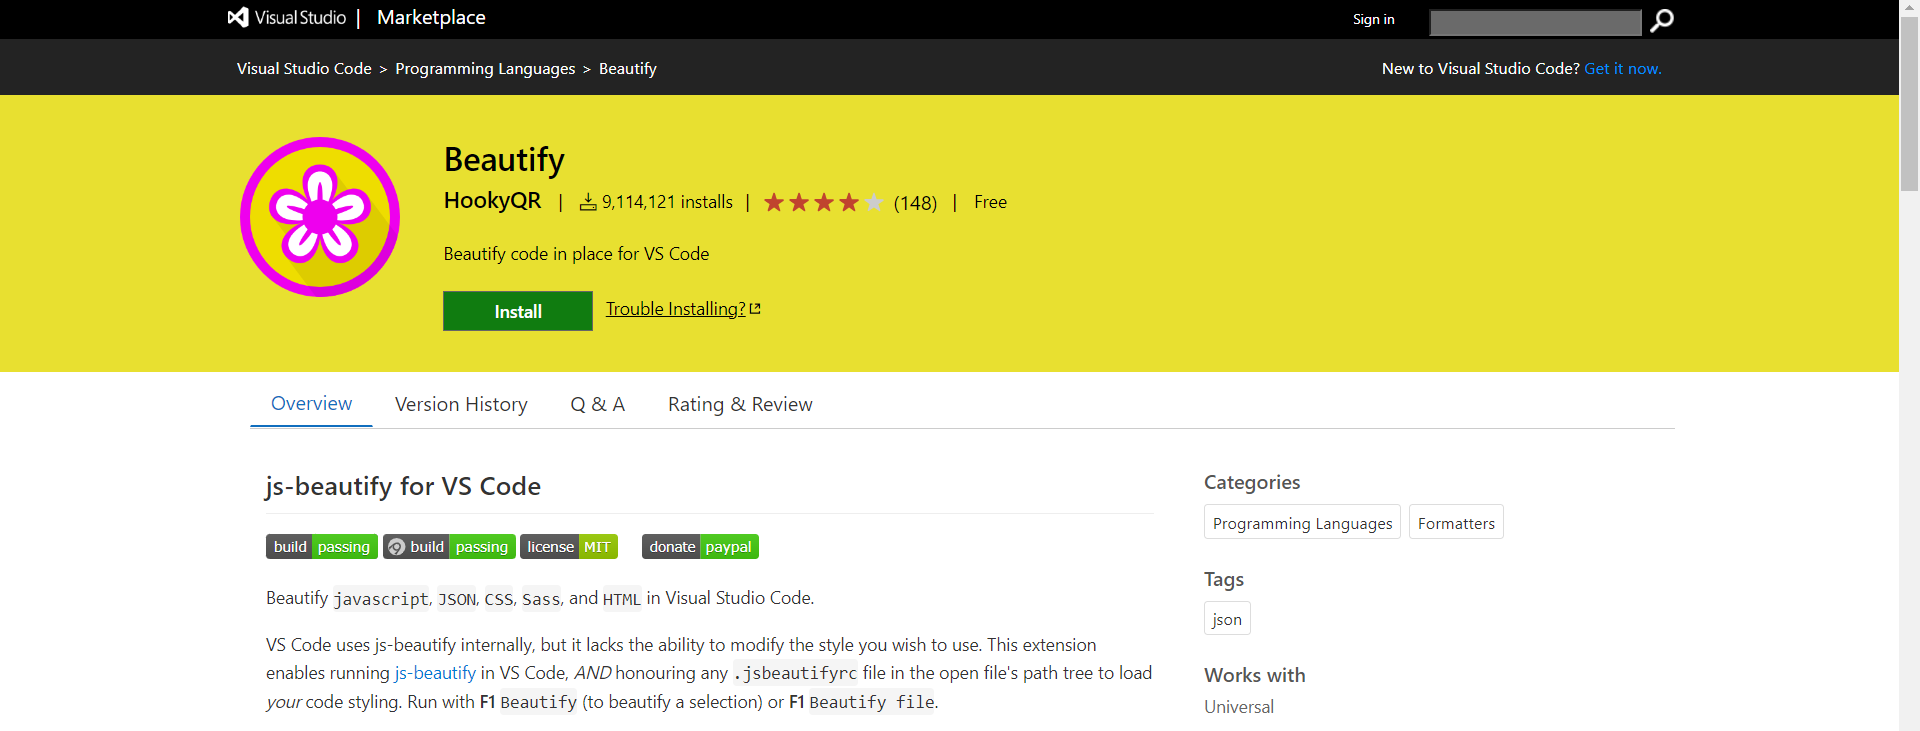Open the Rating & Review tab
The height and width of the screenshot is (731, 1920).
[x=740, y=404]
